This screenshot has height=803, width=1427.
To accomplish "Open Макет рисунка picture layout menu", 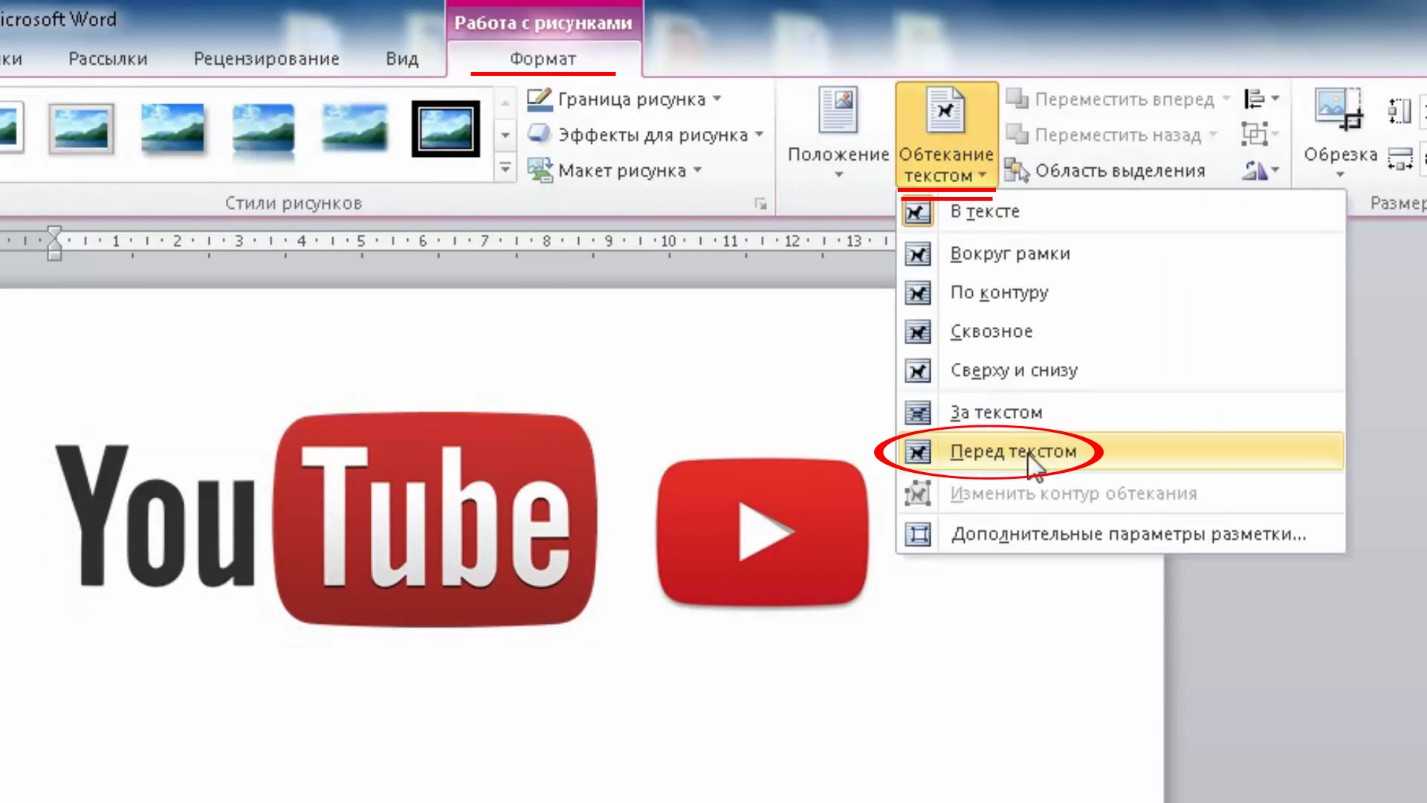I will (x=615, y=170).
